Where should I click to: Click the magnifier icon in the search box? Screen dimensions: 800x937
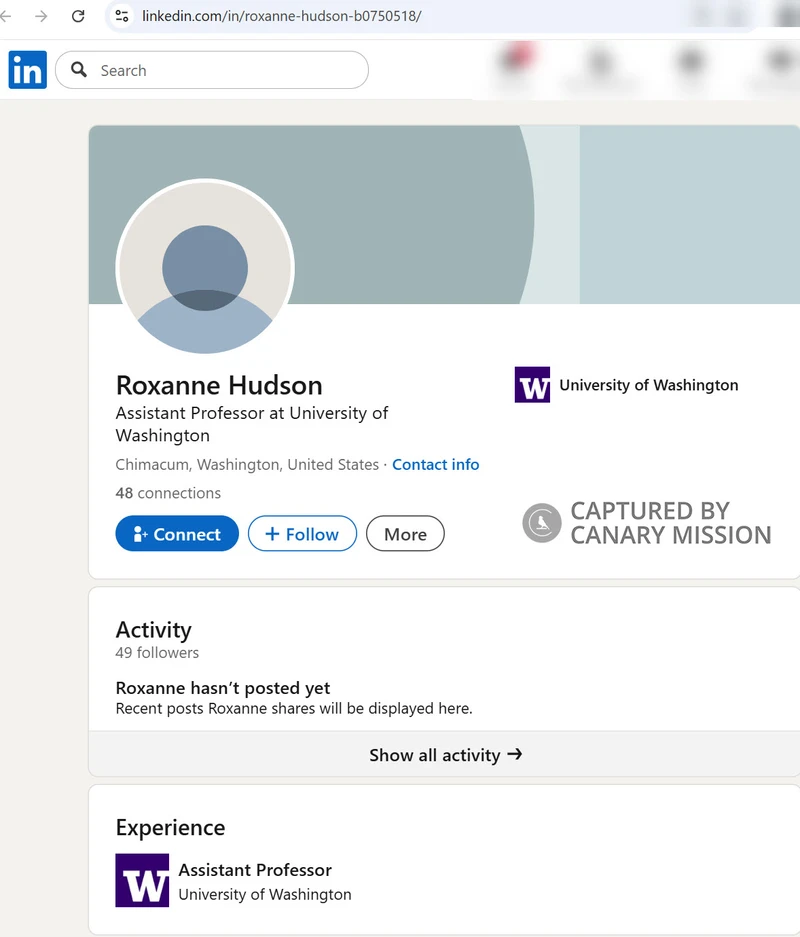pyautogui.click(x=79, y=70)
